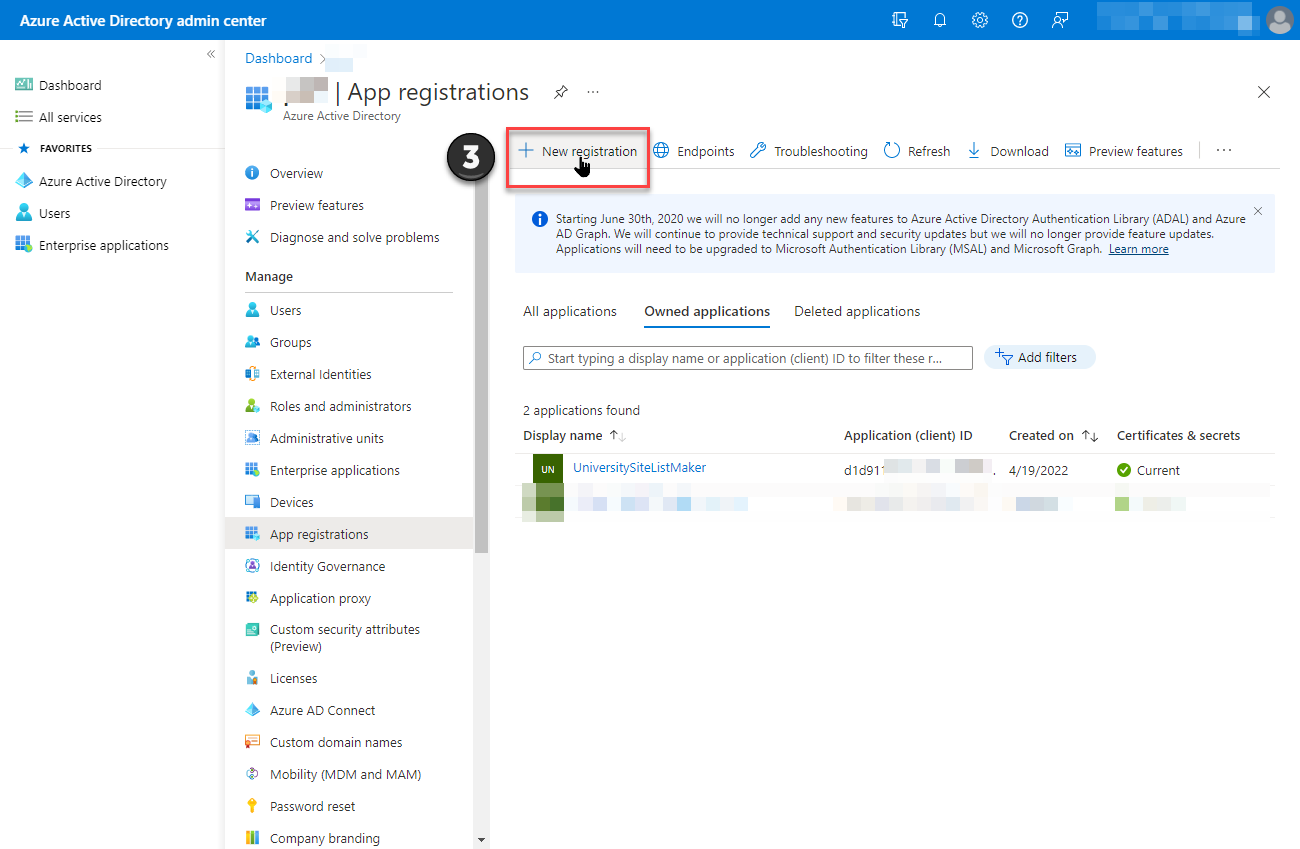Open toolbar overflow ellipsis menu
1300x849 pixels.
coord(1224,151)
